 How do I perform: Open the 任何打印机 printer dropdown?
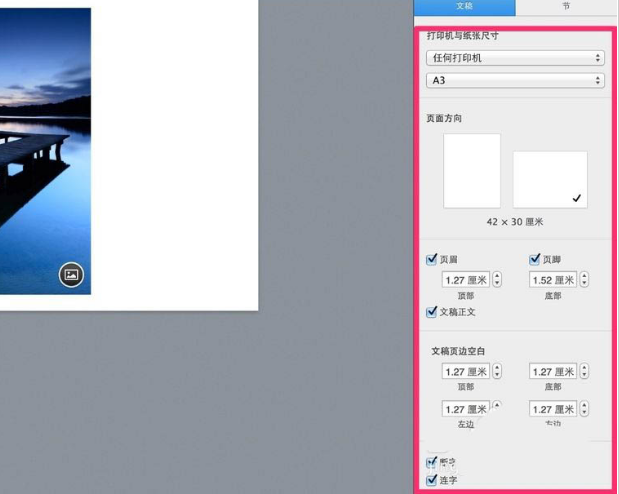tap(515, 58)
